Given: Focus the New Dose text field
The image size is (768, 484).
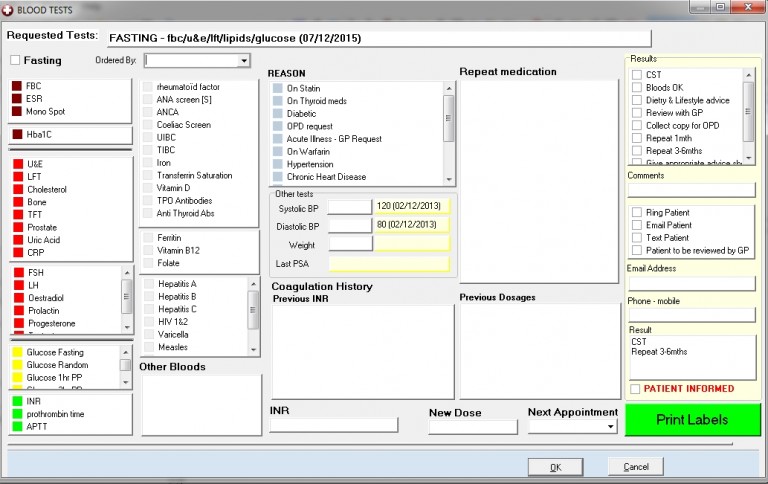Looking at the screenshot, I should [x=473, y=427].
